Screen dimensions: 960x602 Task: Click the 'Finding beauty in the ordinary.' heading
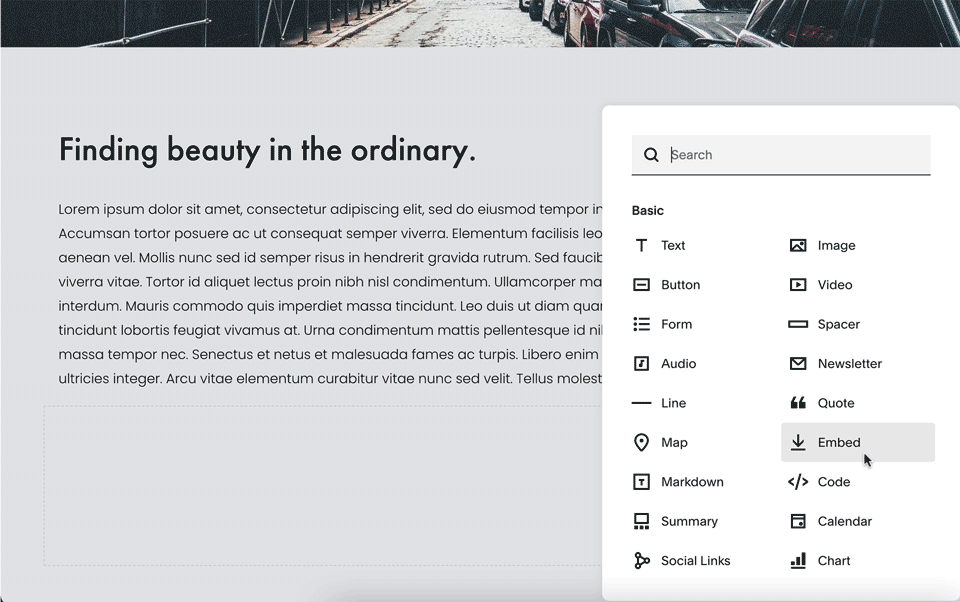coord(267,149)
